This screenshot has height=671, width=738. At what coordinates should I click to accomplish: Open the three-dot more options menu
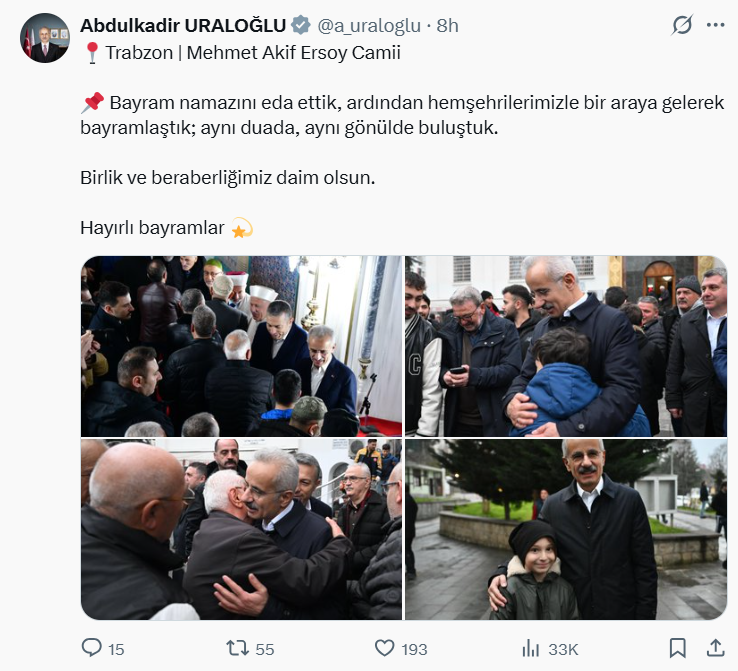coord(715,25)
